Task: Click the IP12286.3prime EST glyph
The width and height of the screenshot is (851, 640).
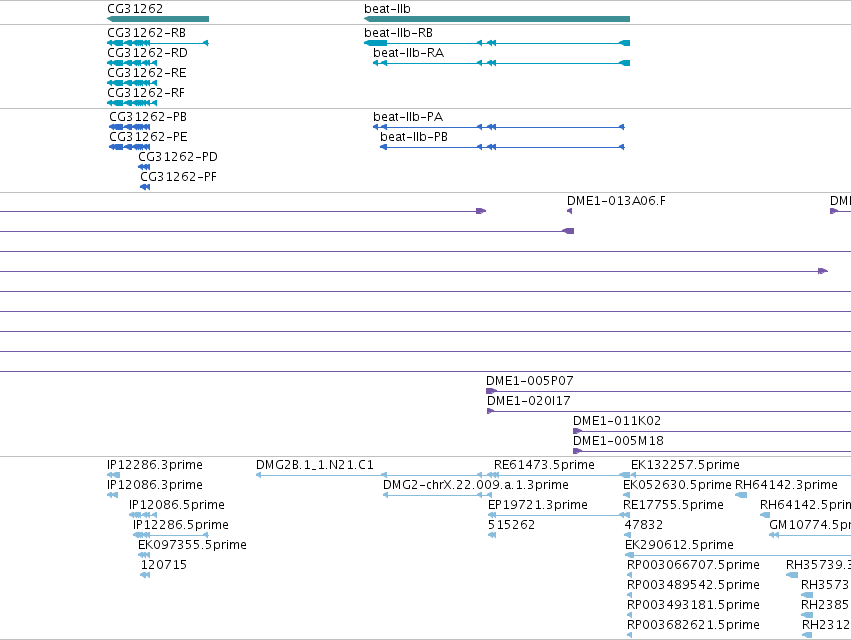Action: 113,475
